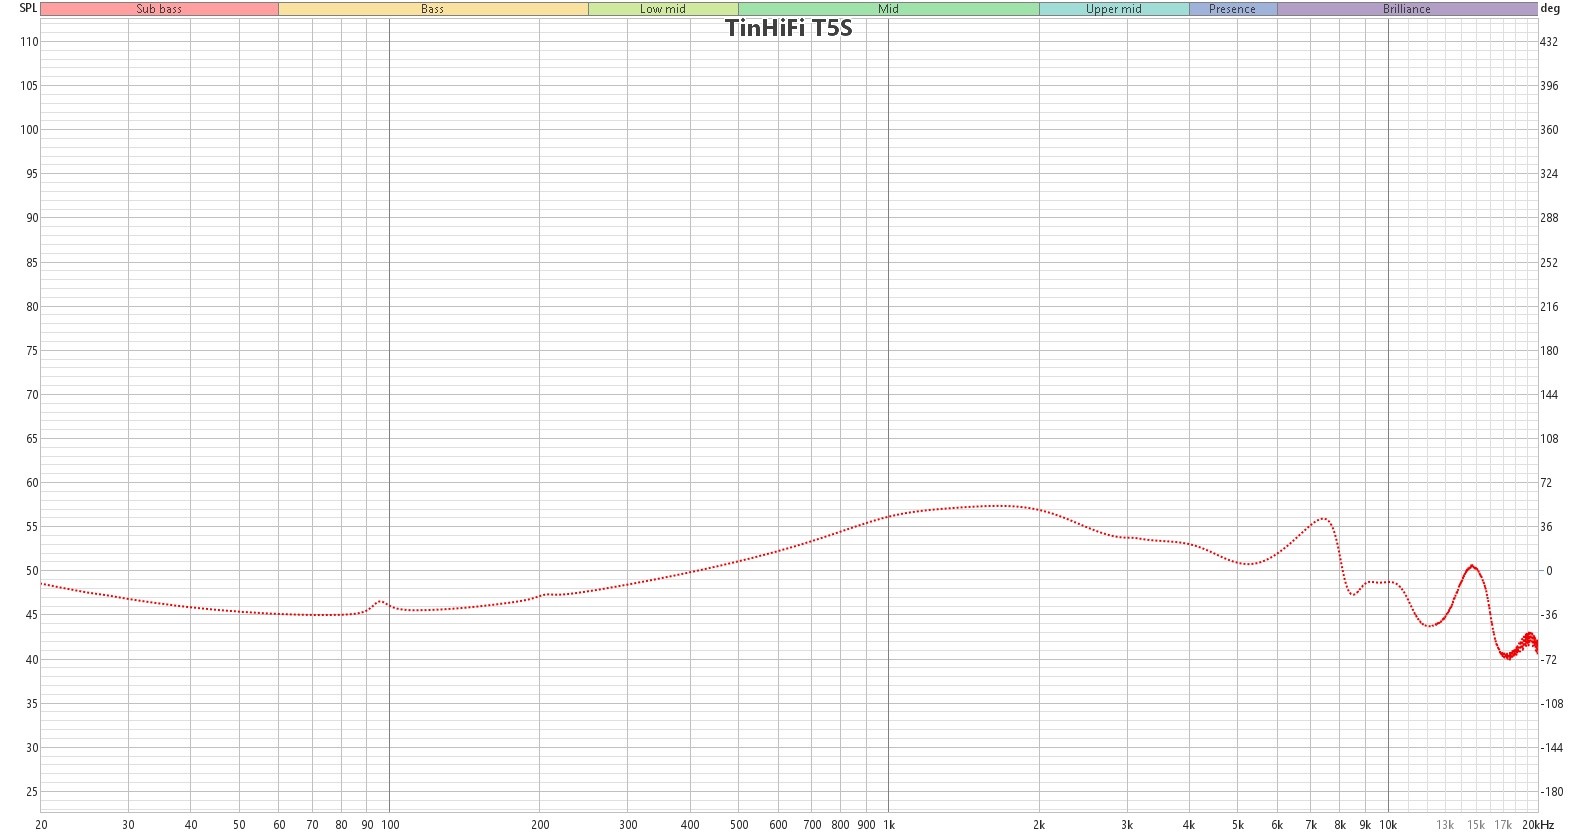The image size is (1590, 837).
Task: Select the positive 108 degree axis value
Action: click(x=1549, y=439)
